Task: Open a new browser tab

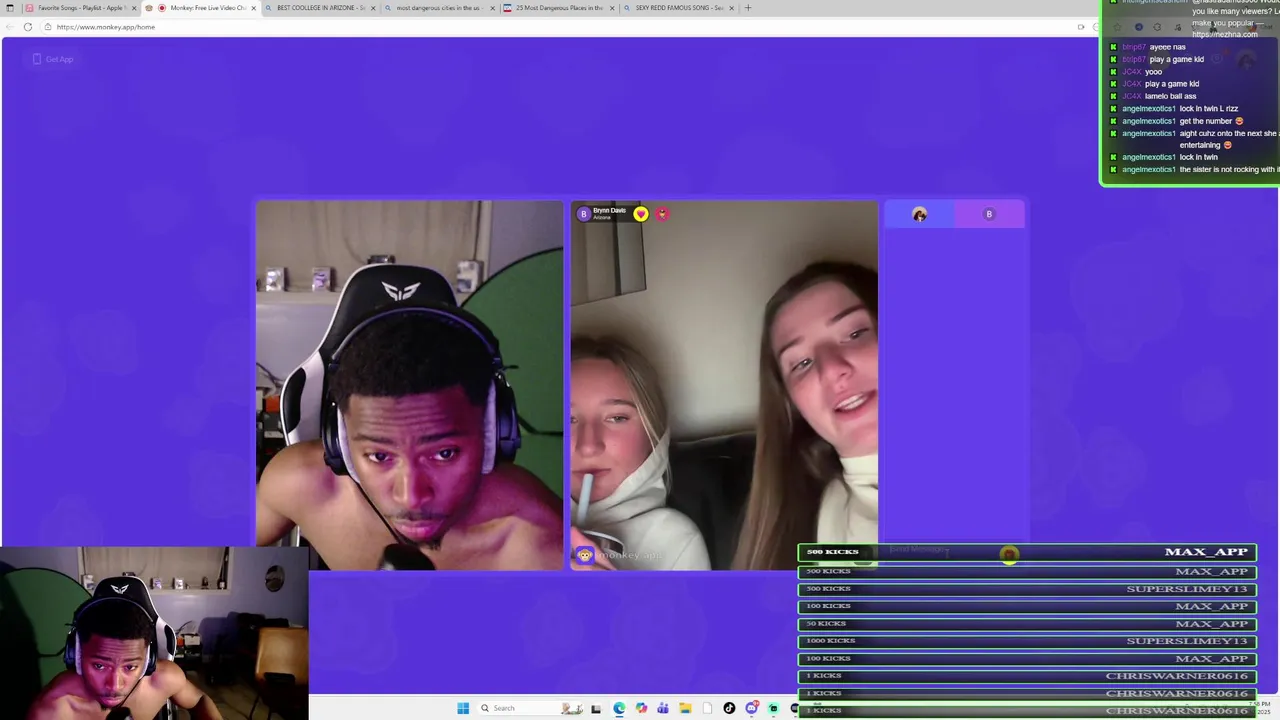Action: pyautogui.click(x=747, y=8)
